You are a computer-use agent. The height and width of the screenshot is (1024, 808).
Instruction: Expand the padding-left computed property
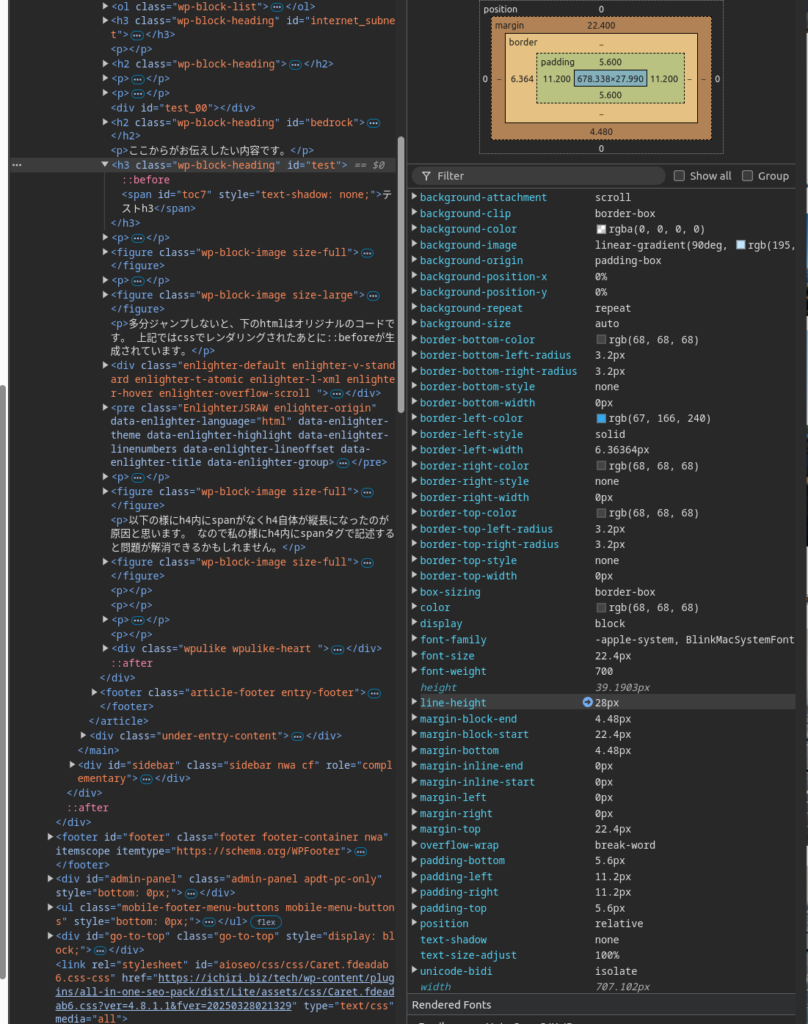414,876
